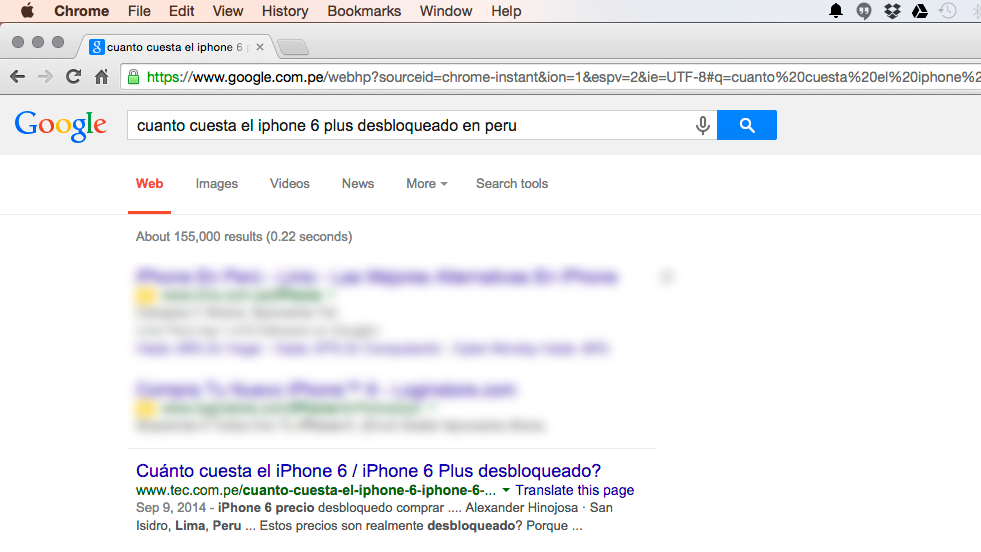This screenshot has width=981, height=552.
Task: Open the Apple menu
Action: 27,11
